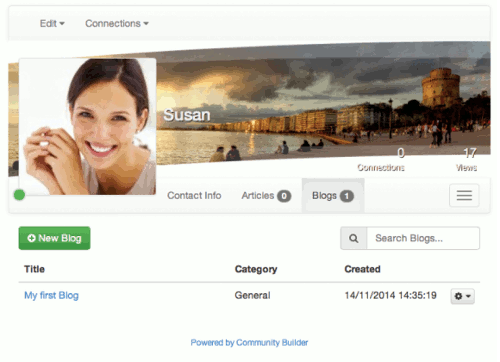Image resolution: width=500 pixels, height=362 pixels.
Task: Open the Edit dropdown menu
Action: [x=52, y=24]
